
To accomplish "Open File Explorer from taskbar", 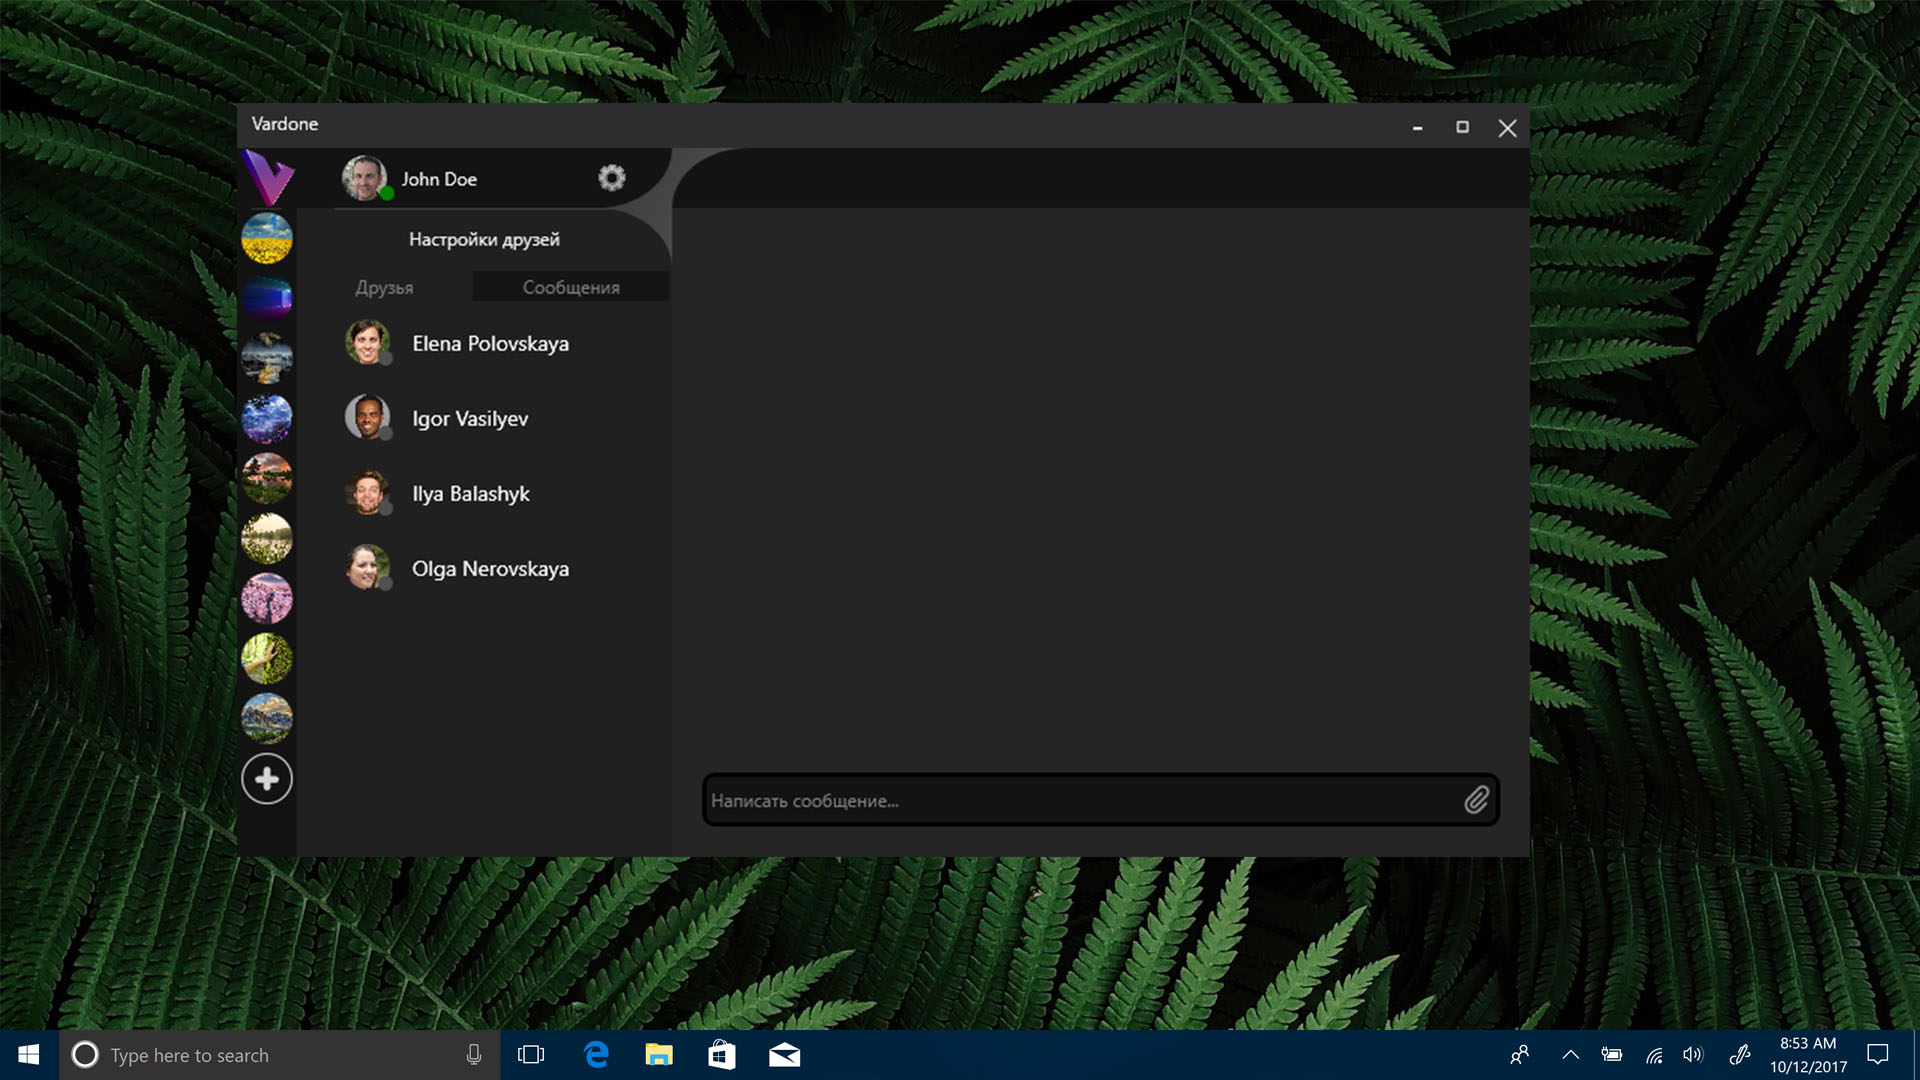I will tap(659, 1055).
